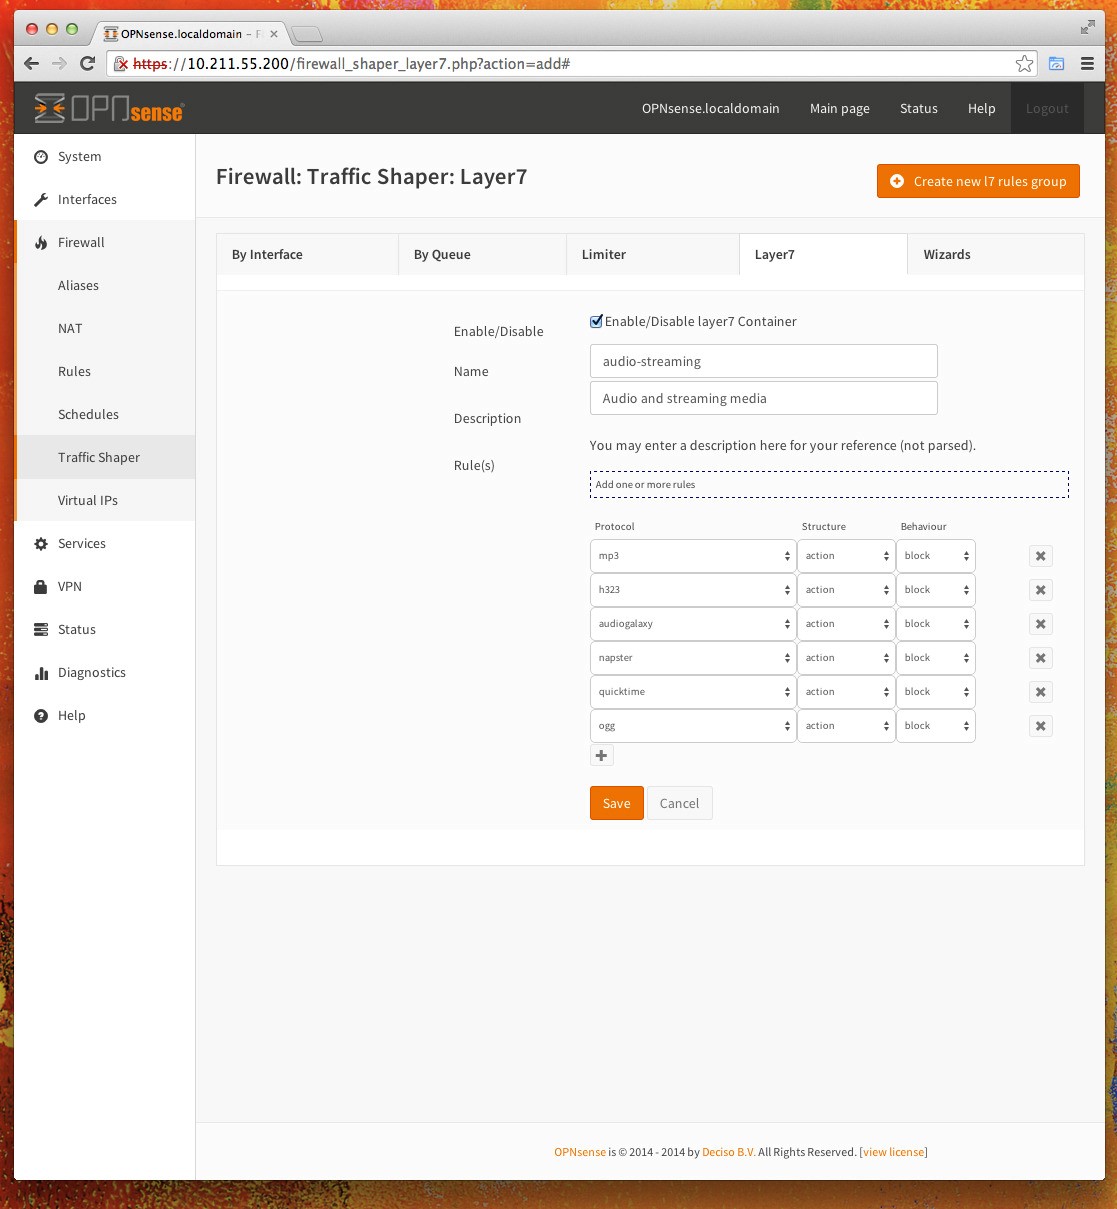
Task: Save the layer7 container
Action: (x=616, y=804)
